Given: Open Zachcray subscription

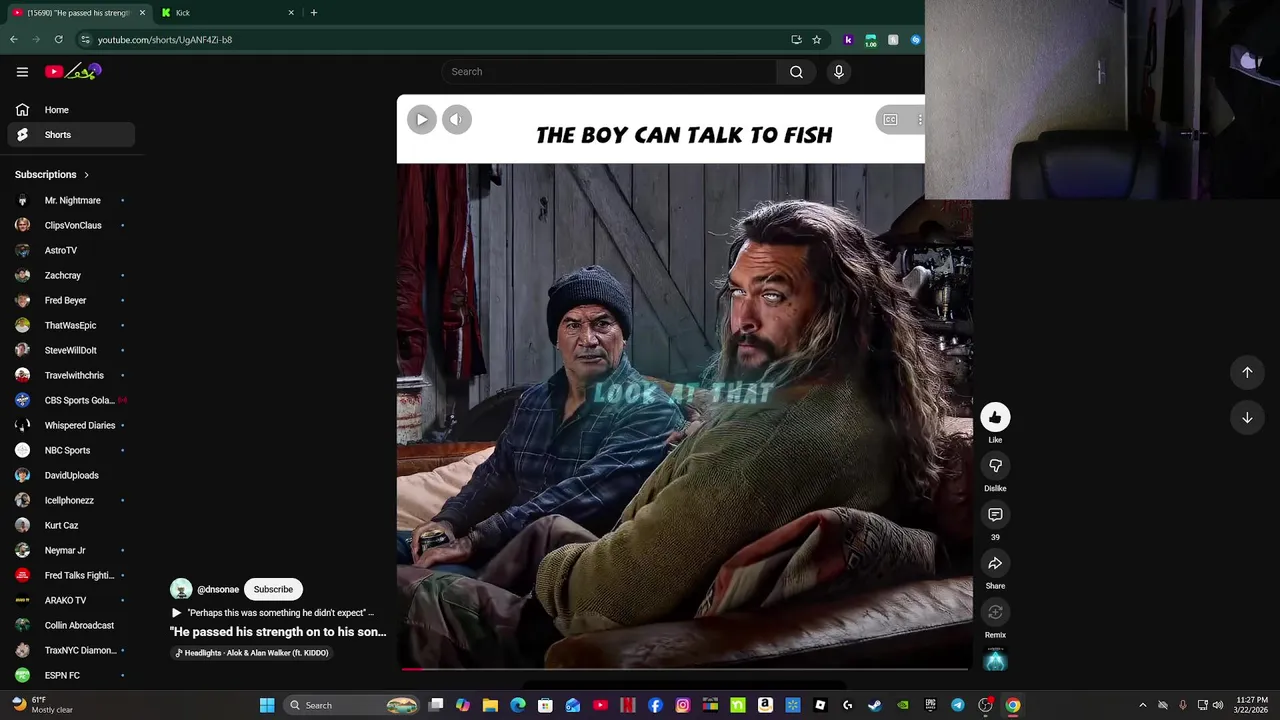Looking at the screenshot, I should (x=71, y=275).
